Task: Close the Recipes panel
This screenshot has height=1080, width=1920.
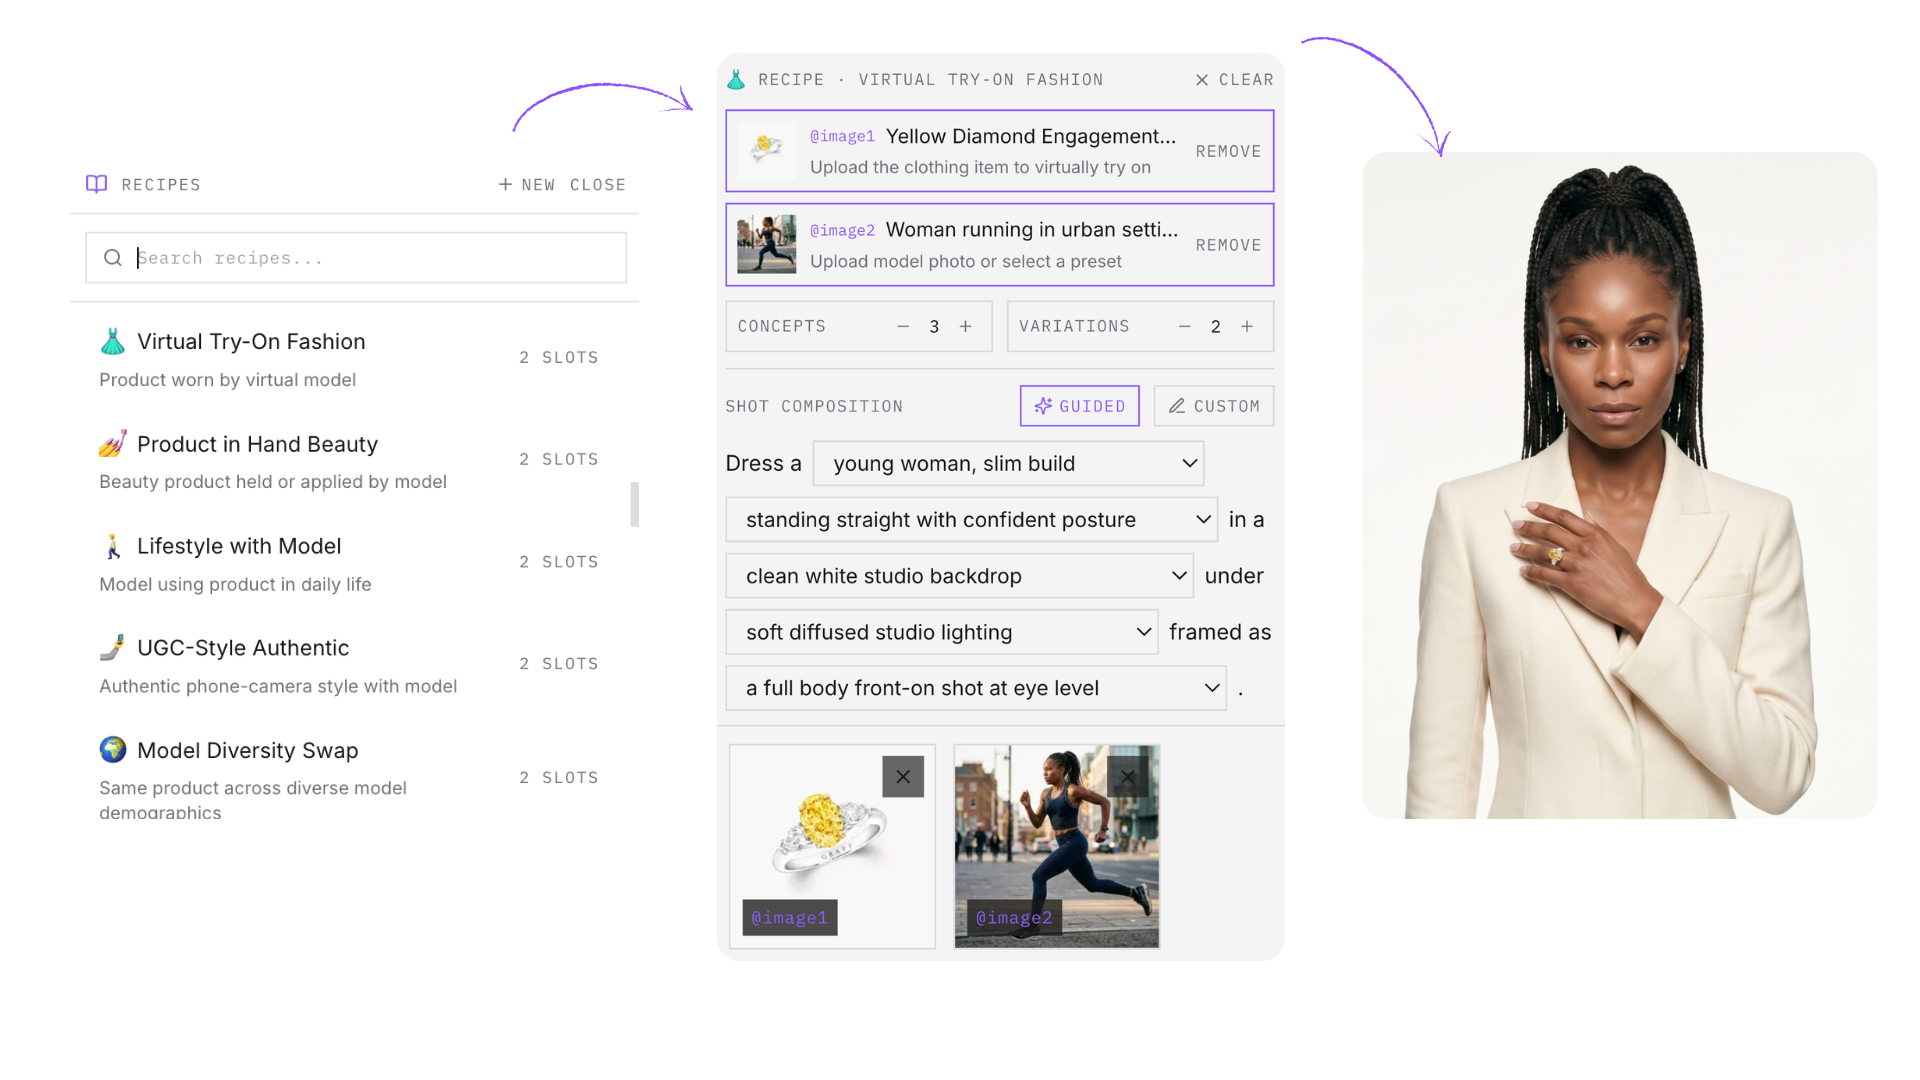Action: tap(598, 185)
